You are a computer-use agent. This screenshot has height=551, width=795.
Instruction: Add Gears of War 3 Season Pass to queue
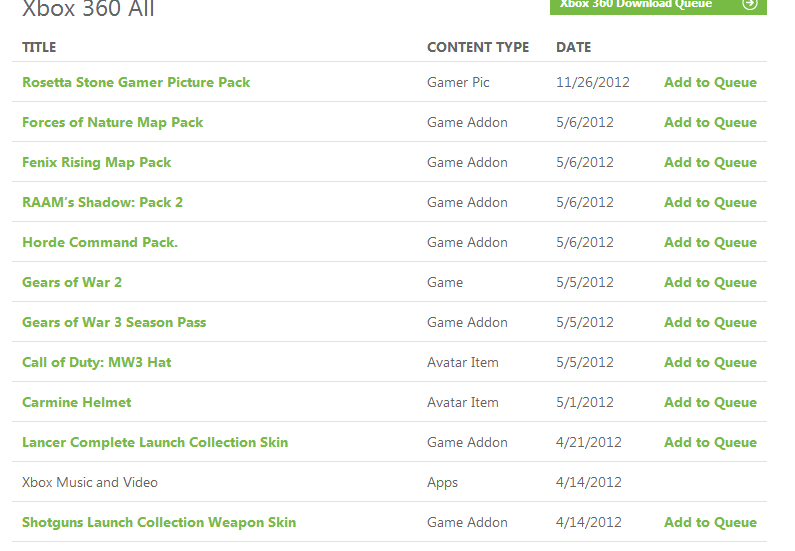pos(710,322)
